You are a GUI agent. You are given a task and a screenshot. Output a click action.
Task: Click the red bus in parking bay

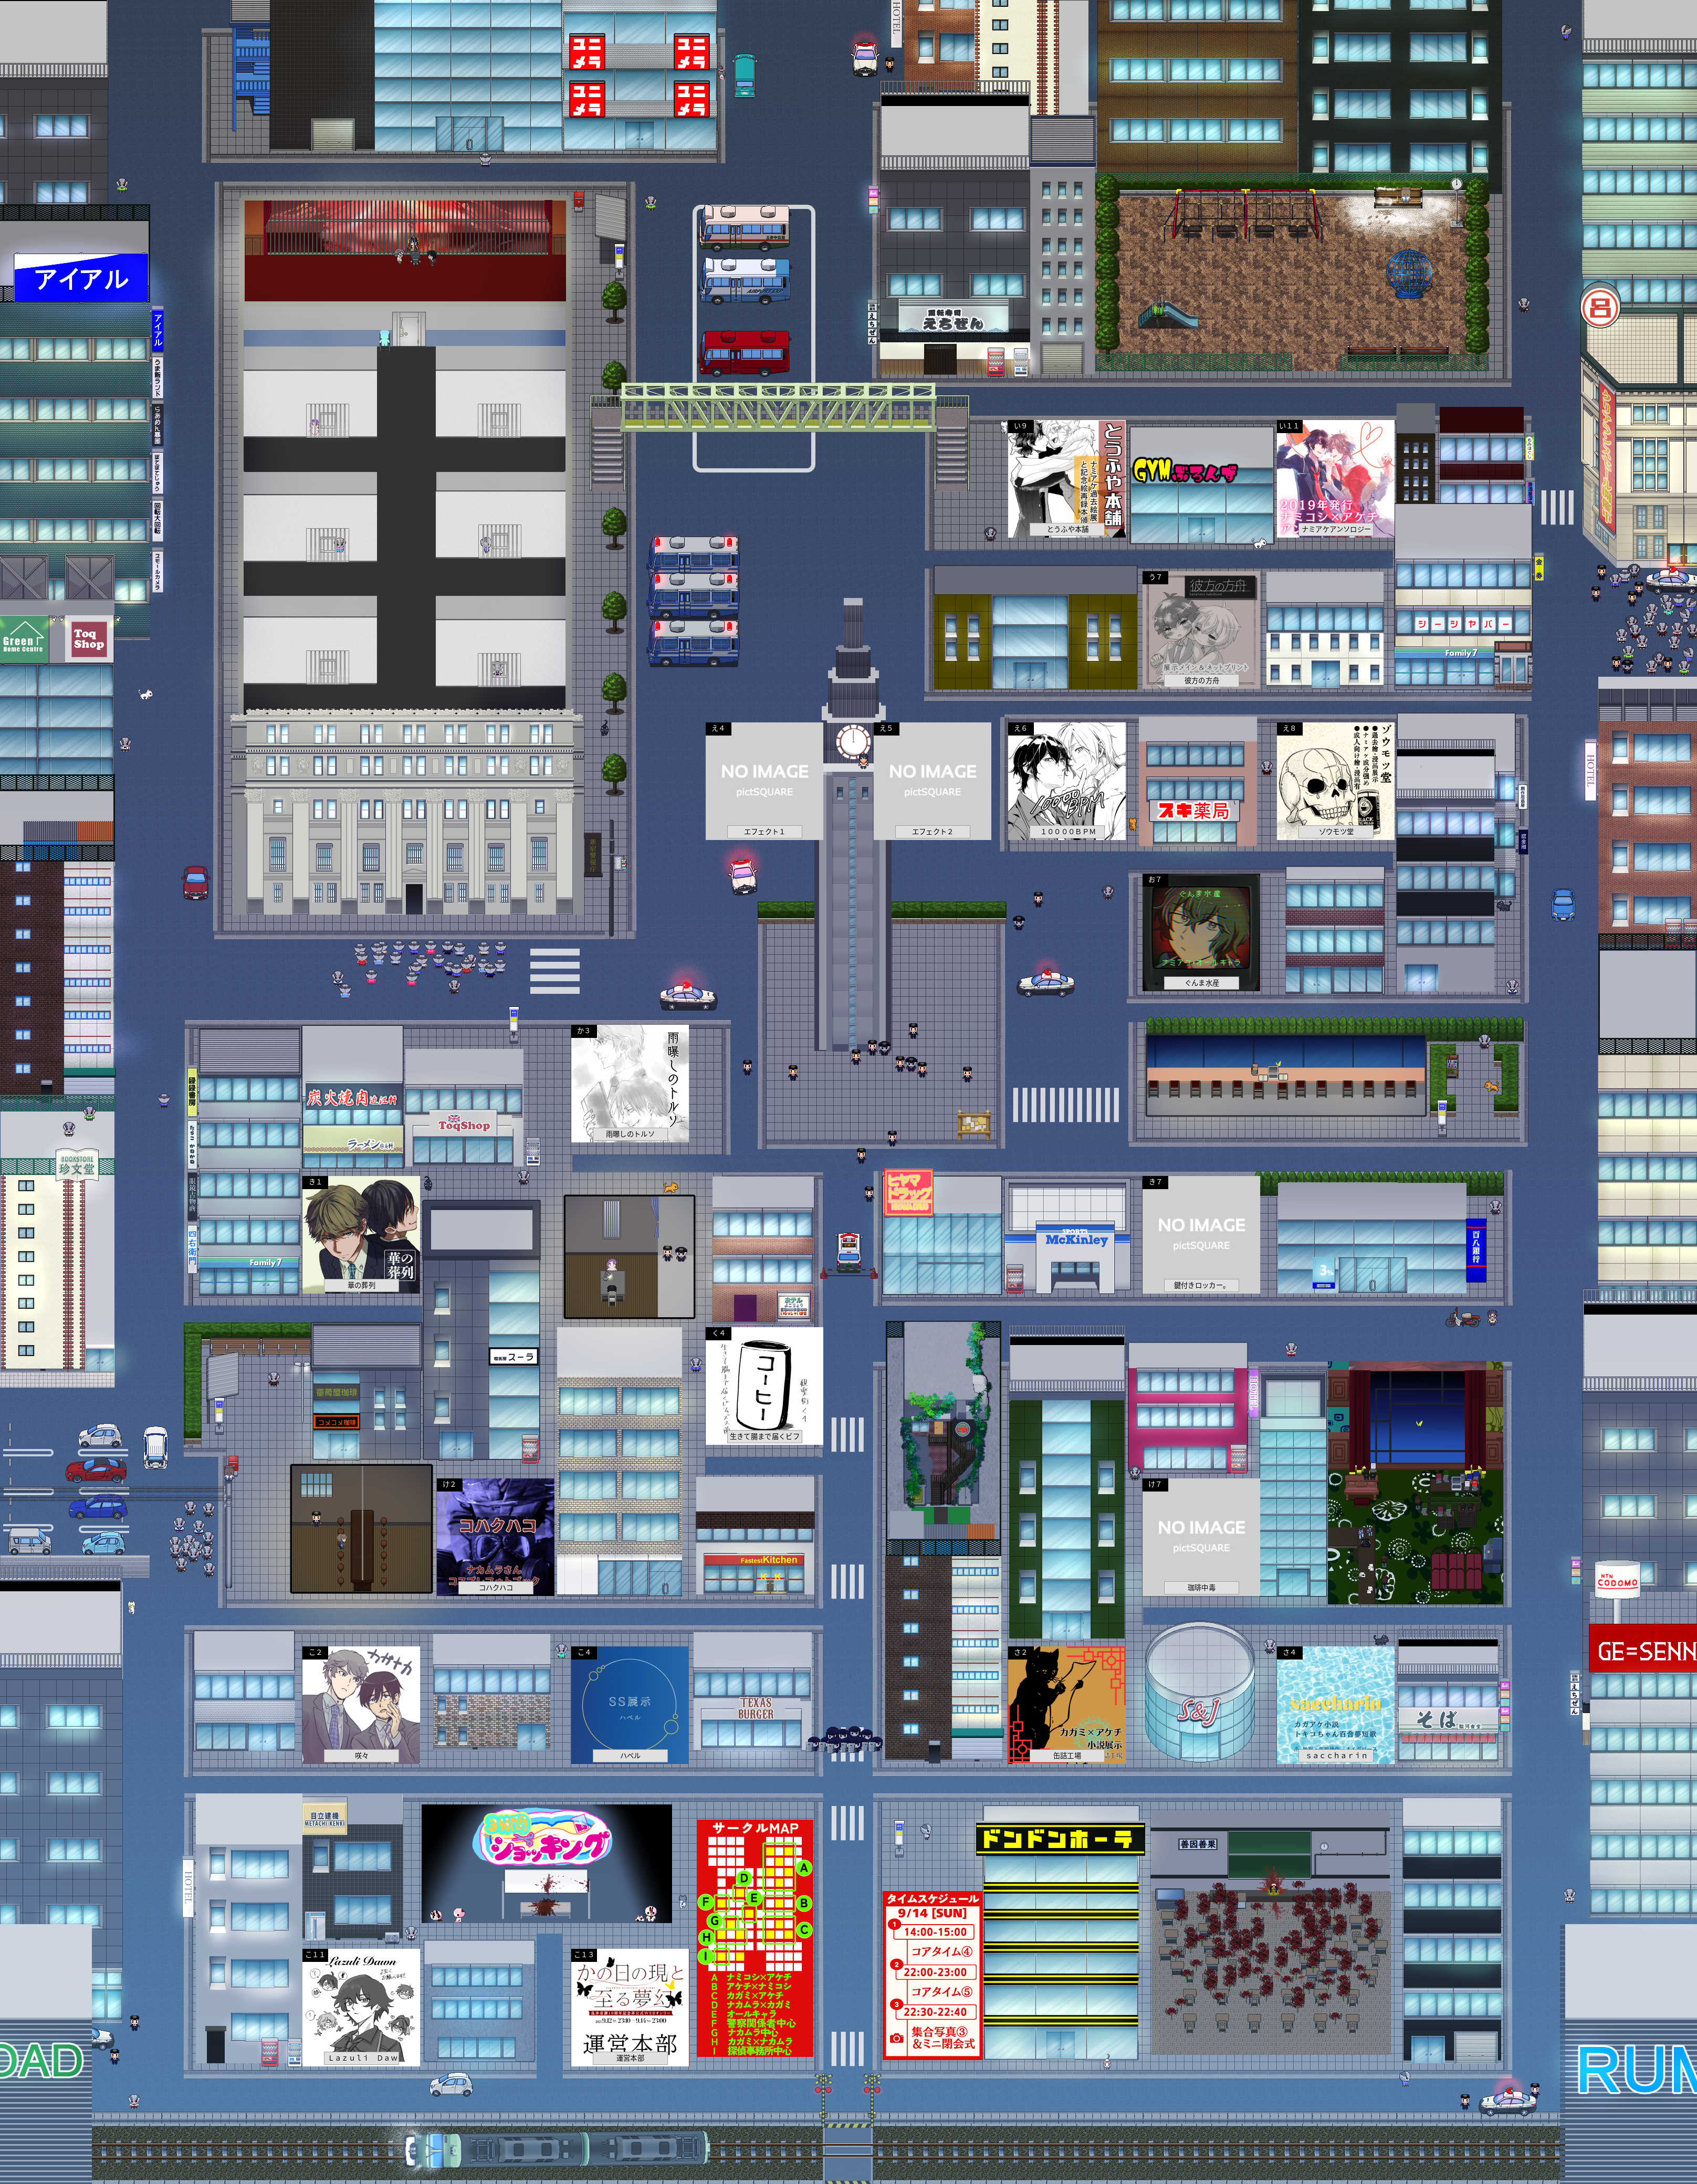click(x=745, y=352)
